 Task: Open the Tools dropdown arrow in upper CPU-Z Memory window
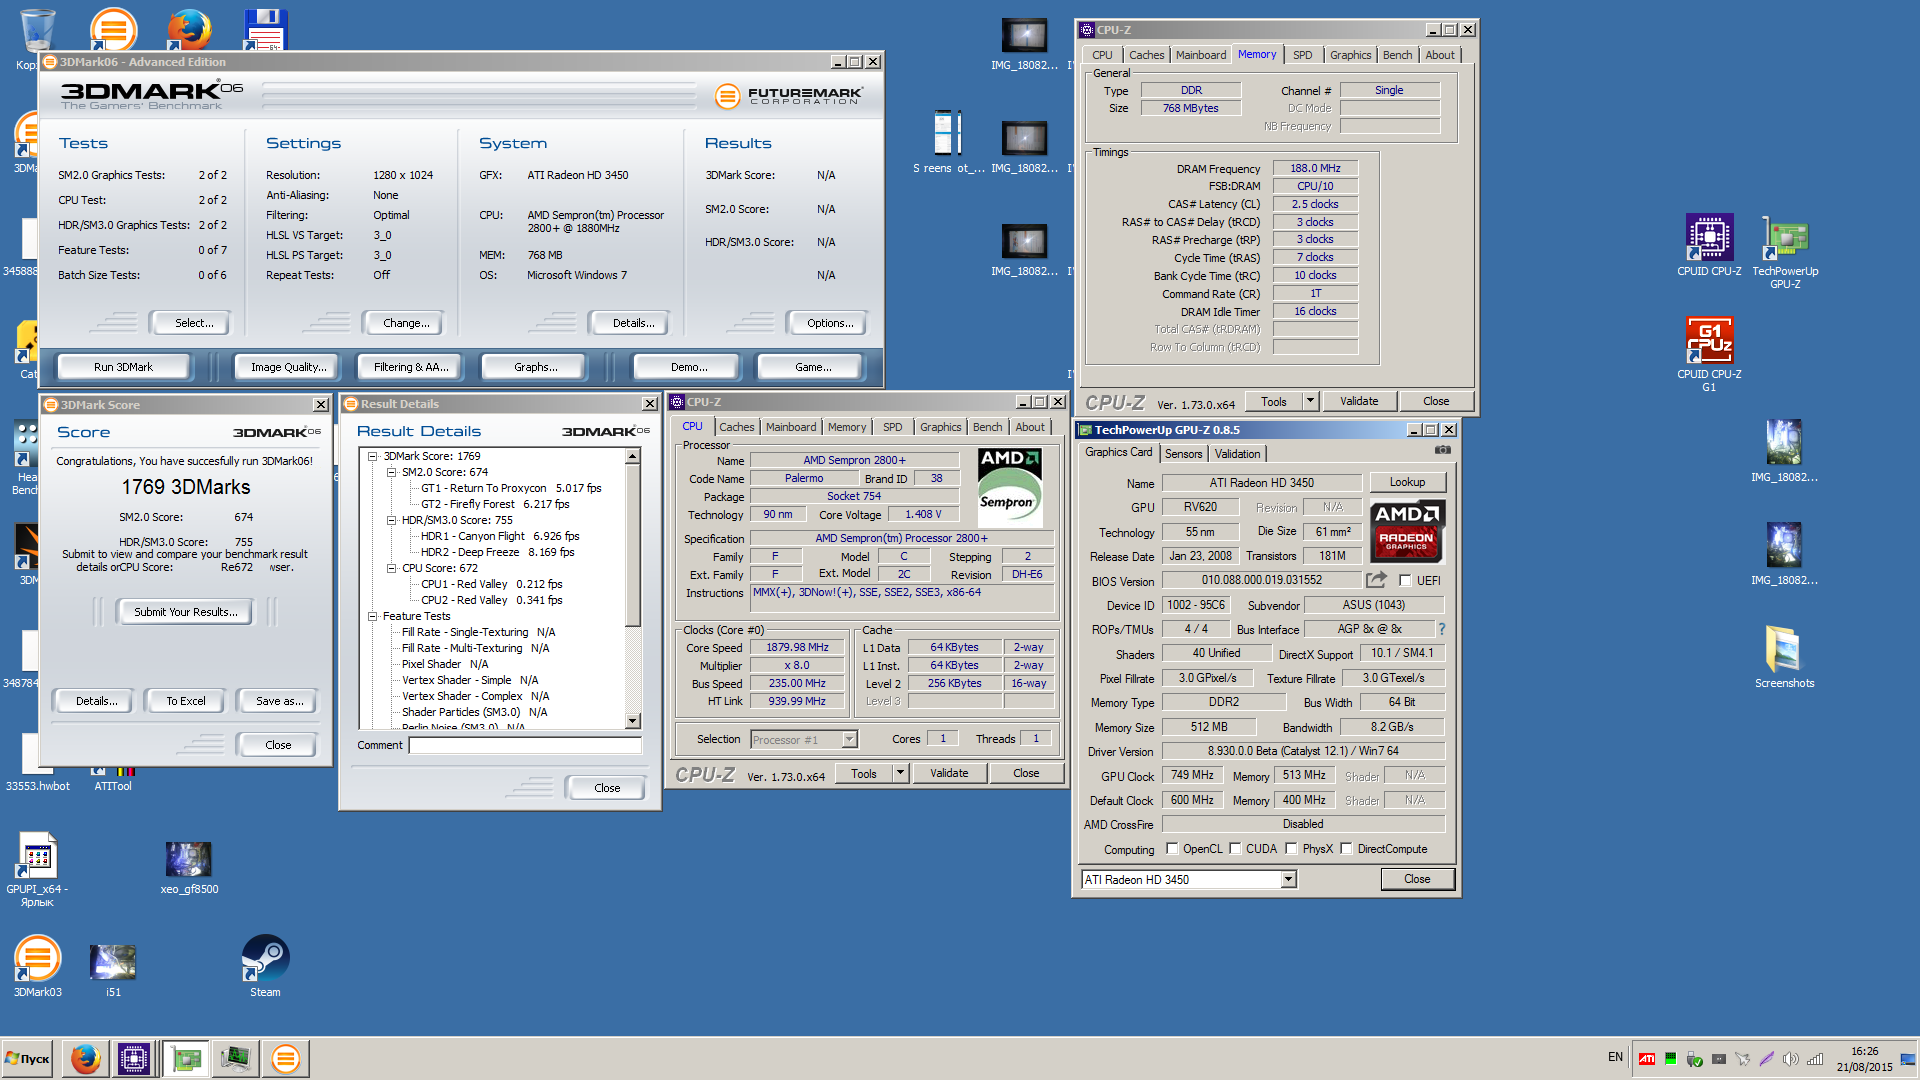coord(1310,400)
